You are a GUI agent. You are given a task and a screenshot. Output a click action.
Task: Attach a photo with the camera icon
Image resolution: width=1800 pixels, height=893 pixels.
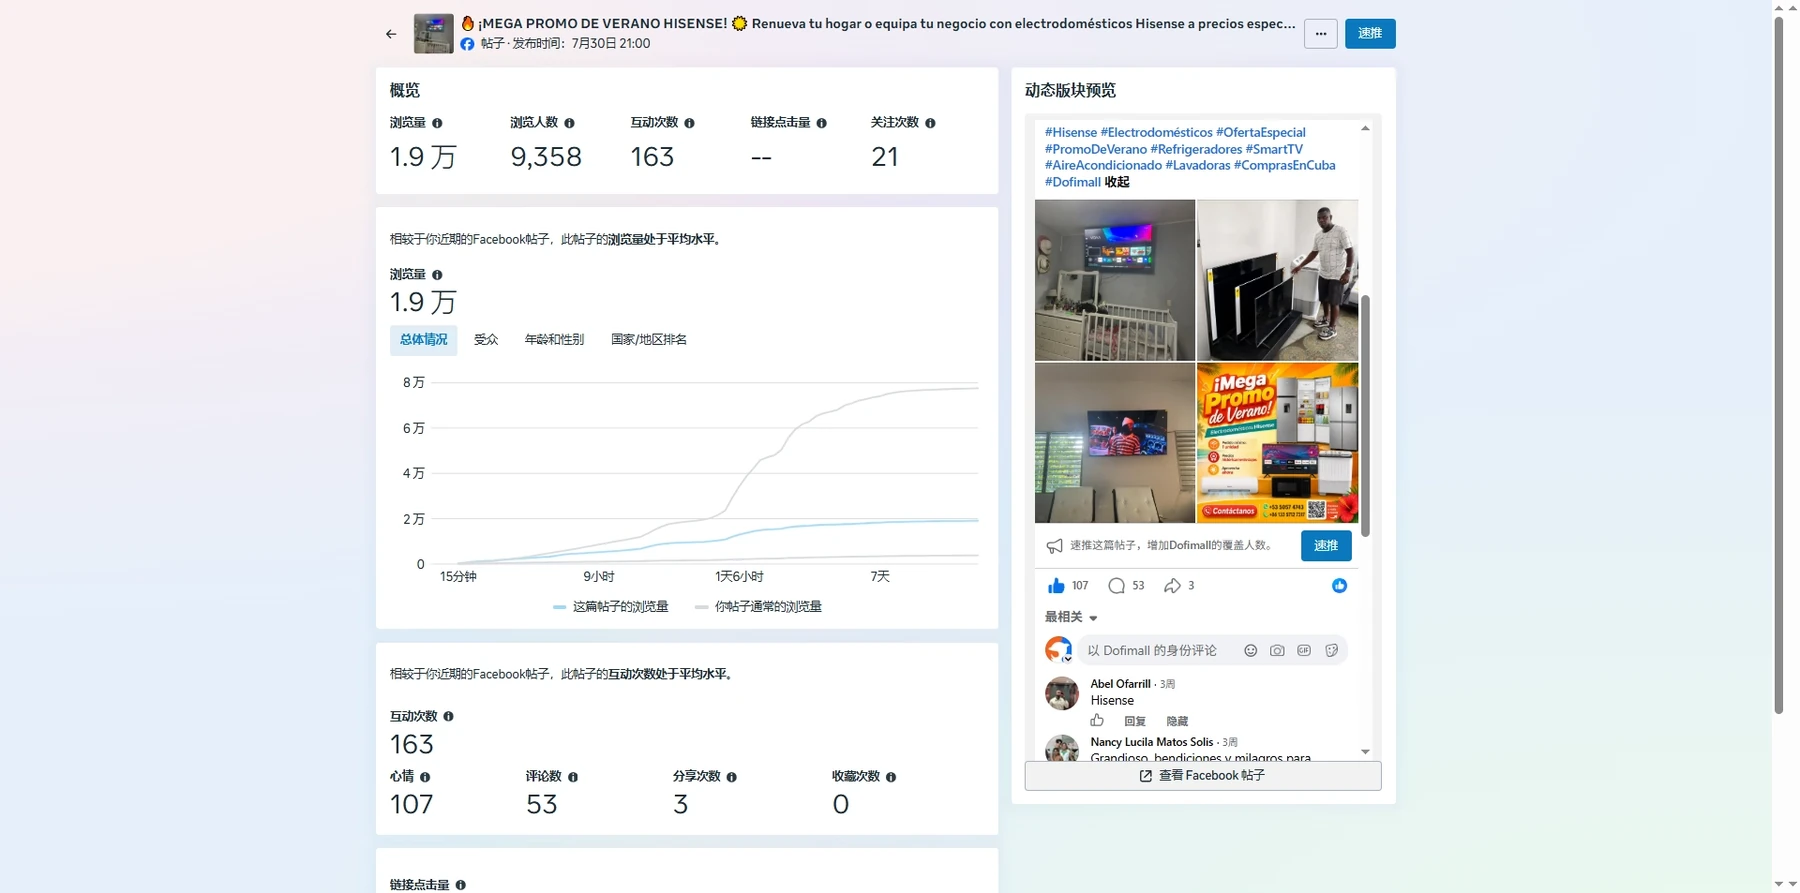point(1277,651)
